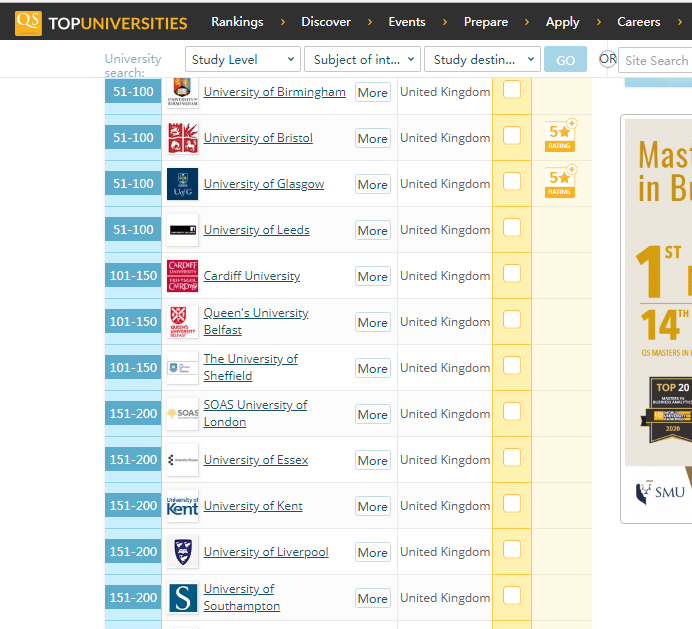Tick the compare checkbox for Cardiff University
The image size is (692, 629).
512,273
